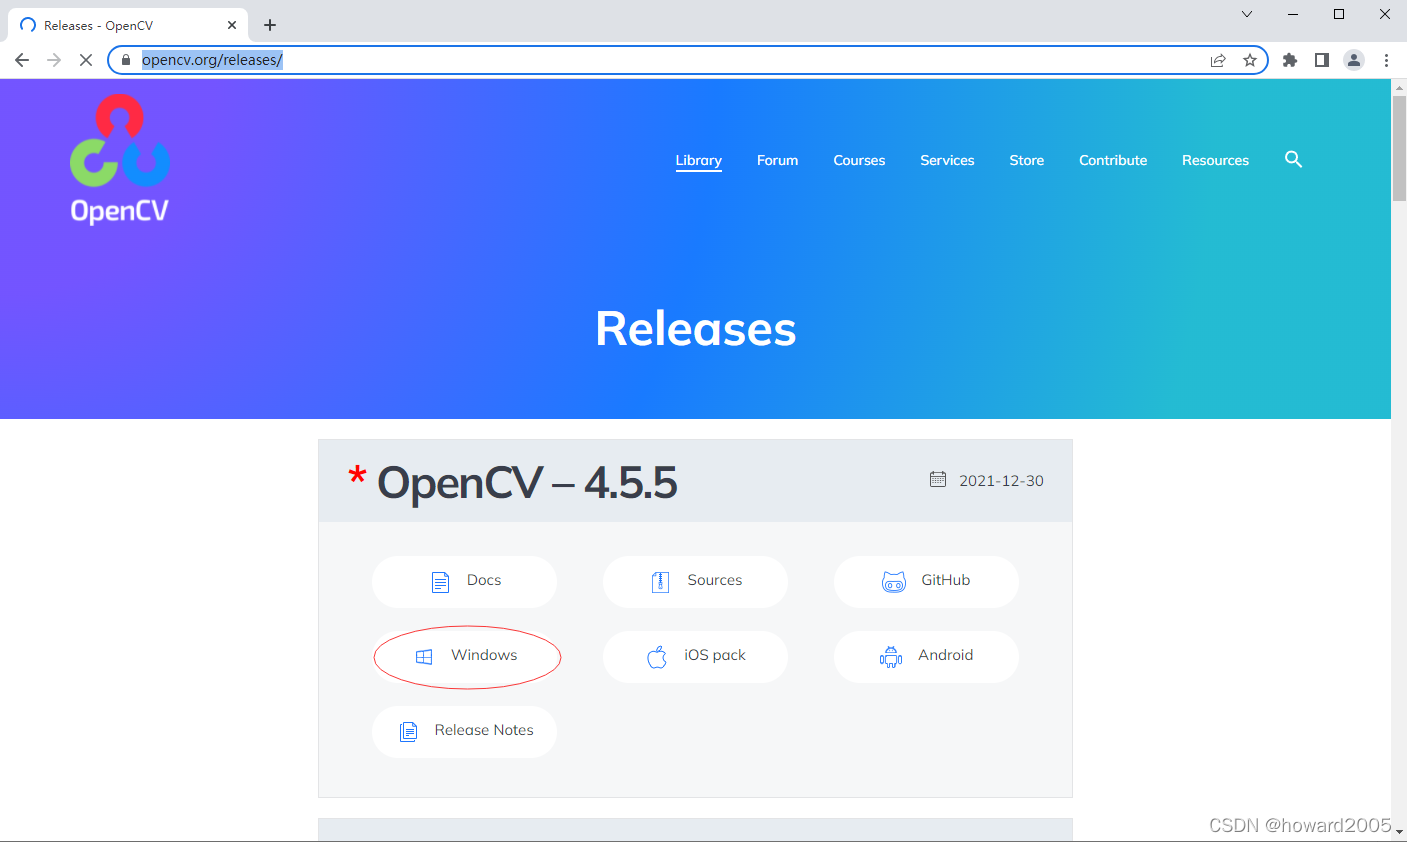Go back with the browser back arrow
This screenshot has height=842, width=1407.
tap(22, 60)
